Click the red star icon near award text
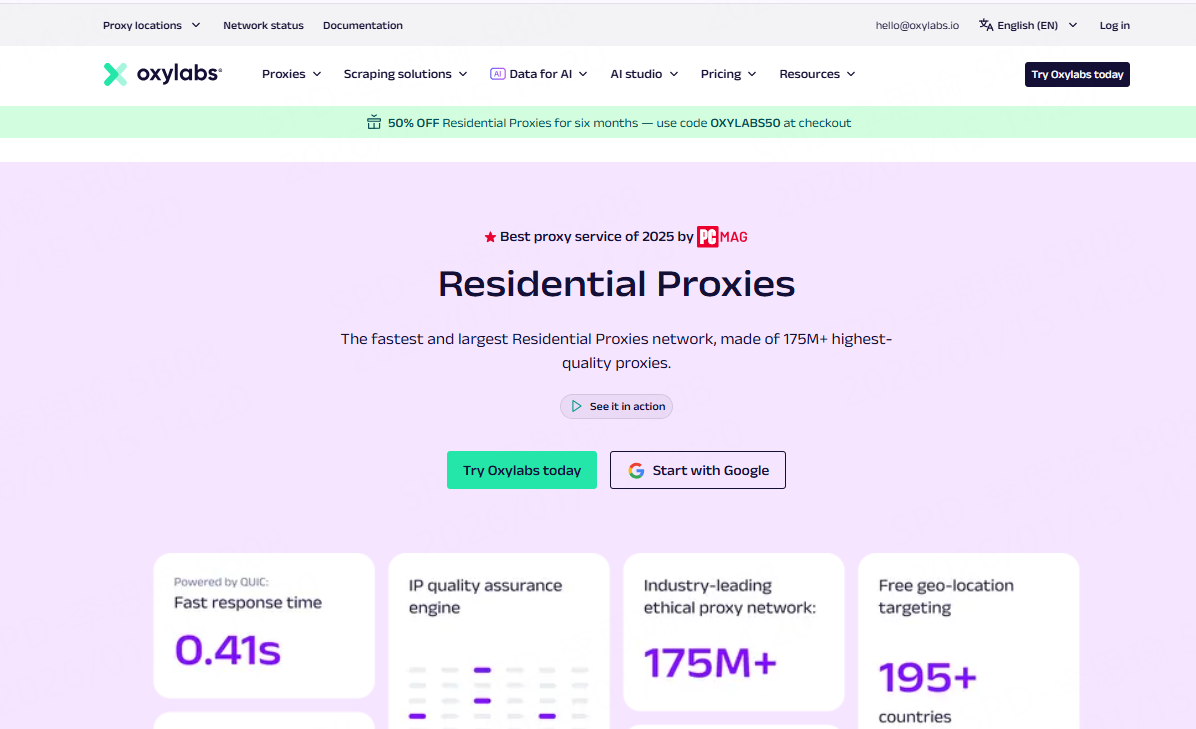 pyautogui.click(x=490, y=237)
